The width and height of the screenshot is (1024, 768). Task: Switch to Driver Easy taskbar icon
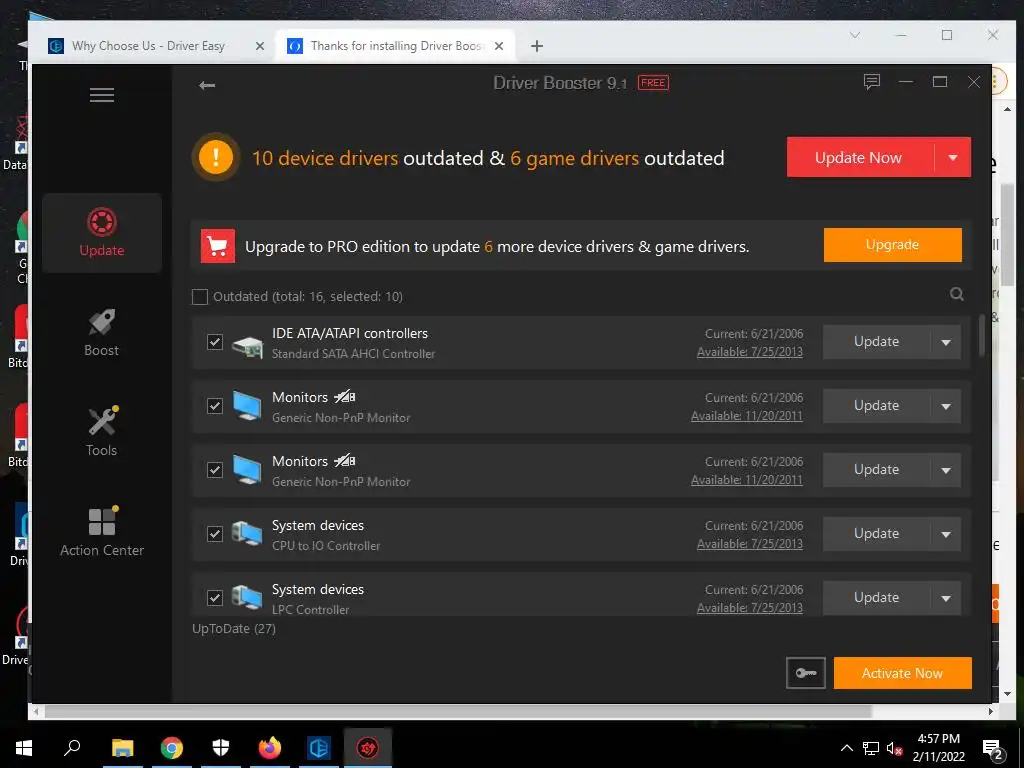[319, 748]
